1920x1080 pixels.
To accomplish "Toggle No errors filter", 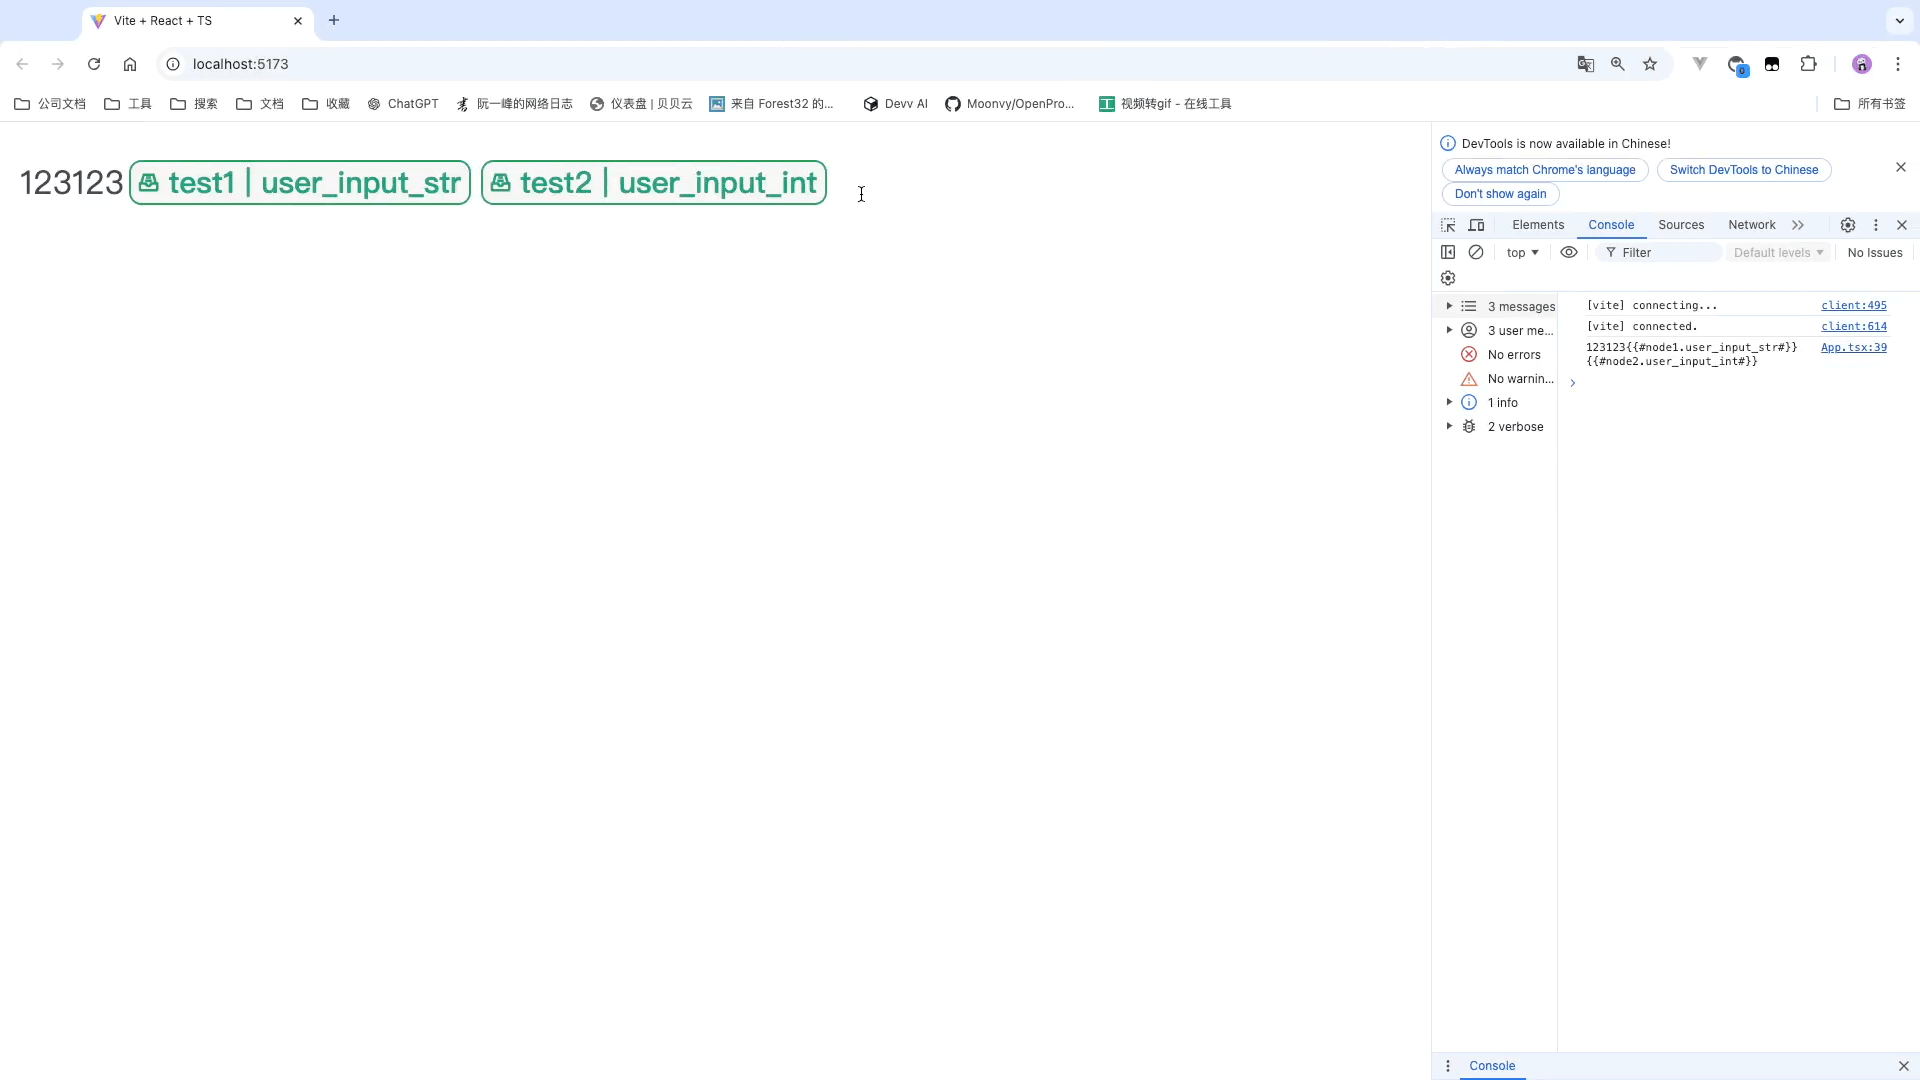I will (1509, 354).
